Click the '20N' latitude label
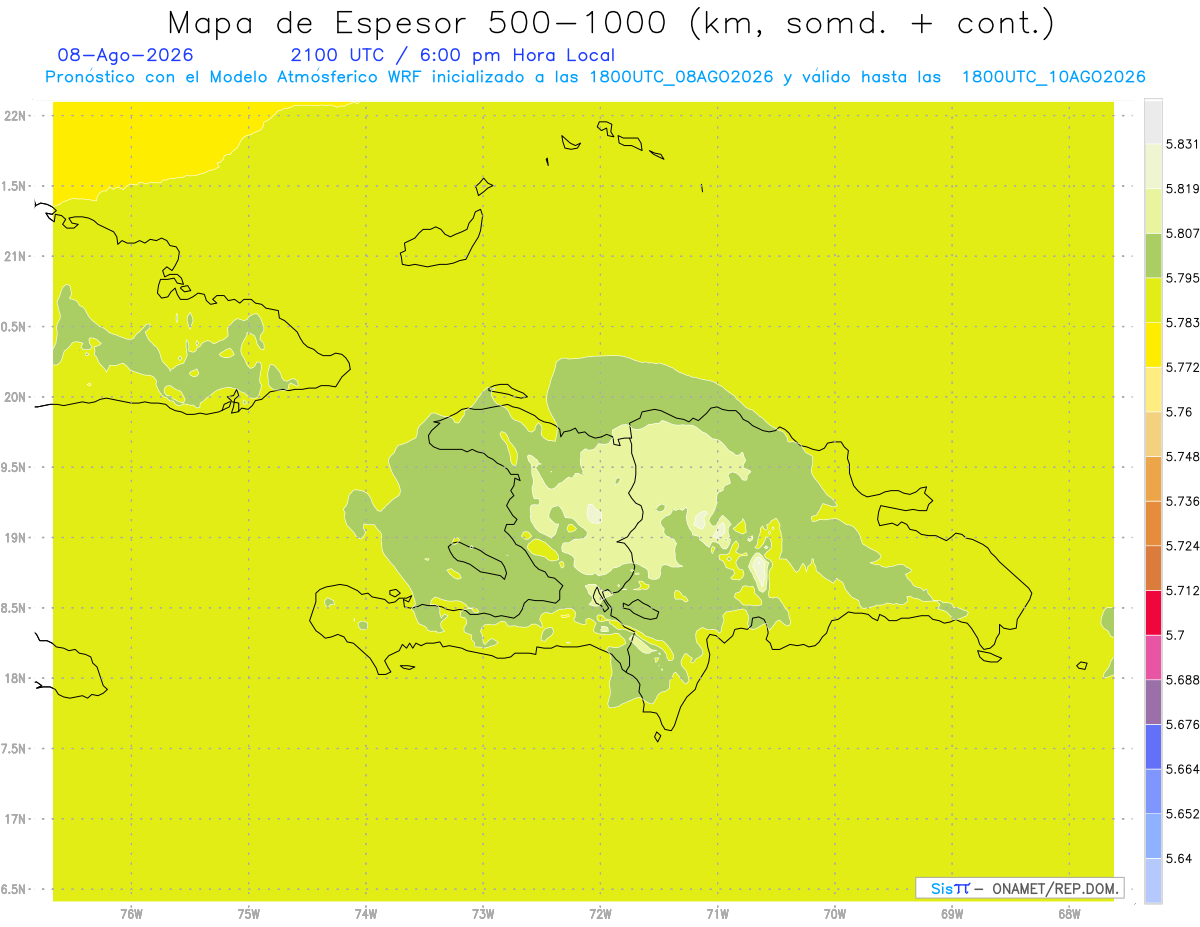 [x=15, y=397]
